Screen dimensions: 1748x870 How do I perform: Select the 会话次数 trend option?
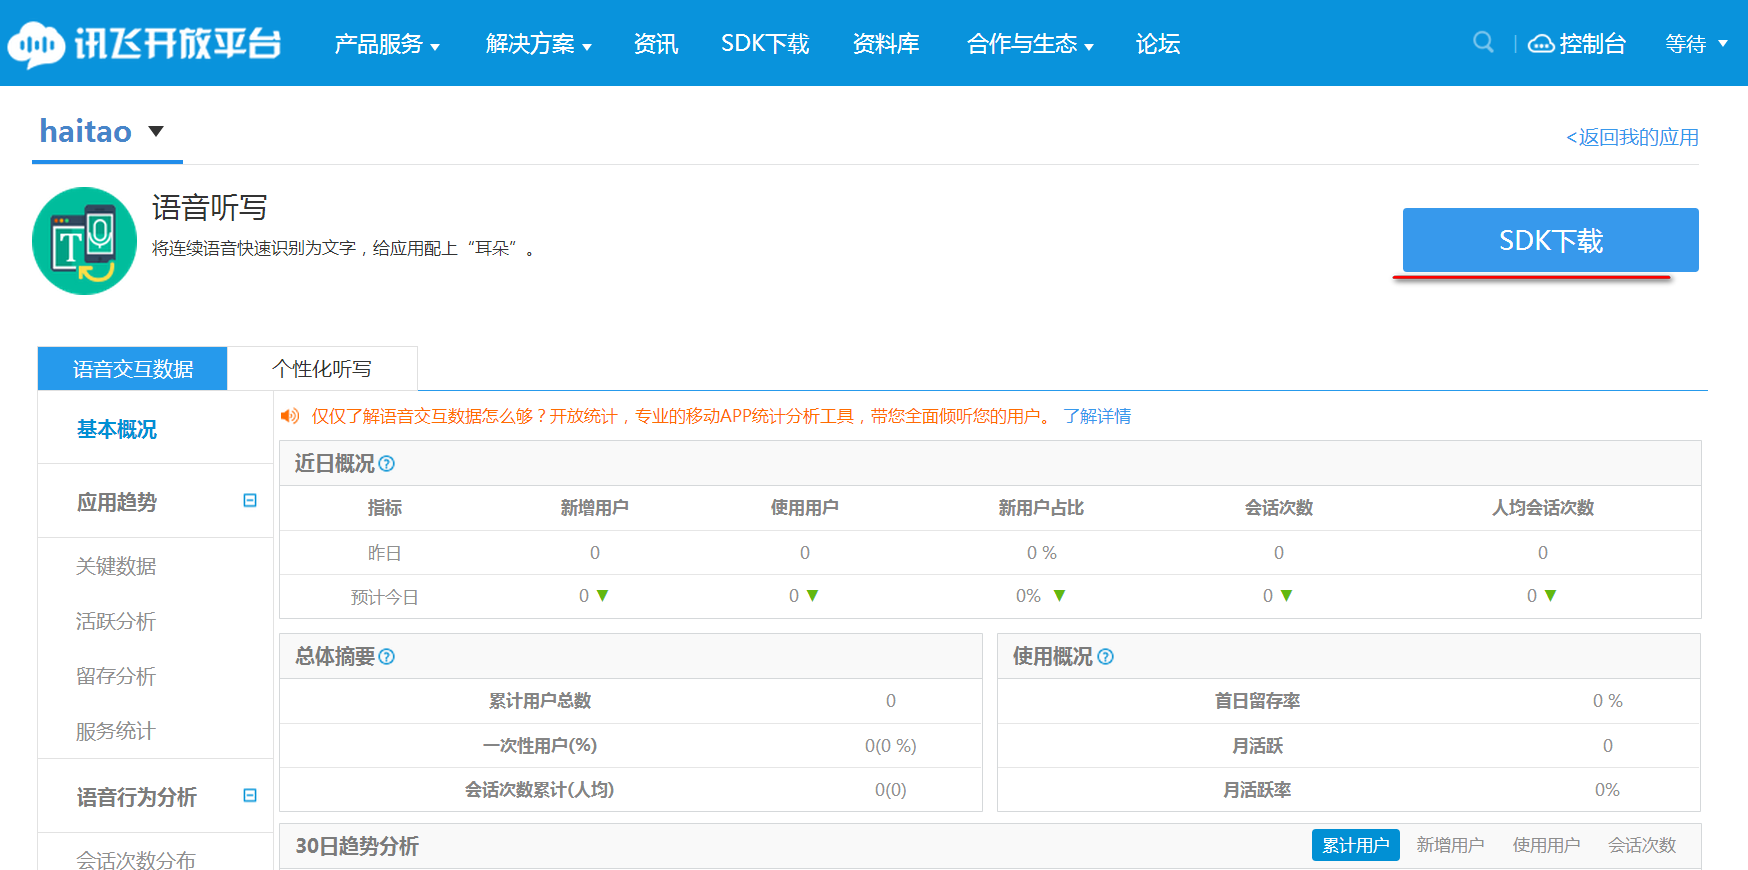1642,845
